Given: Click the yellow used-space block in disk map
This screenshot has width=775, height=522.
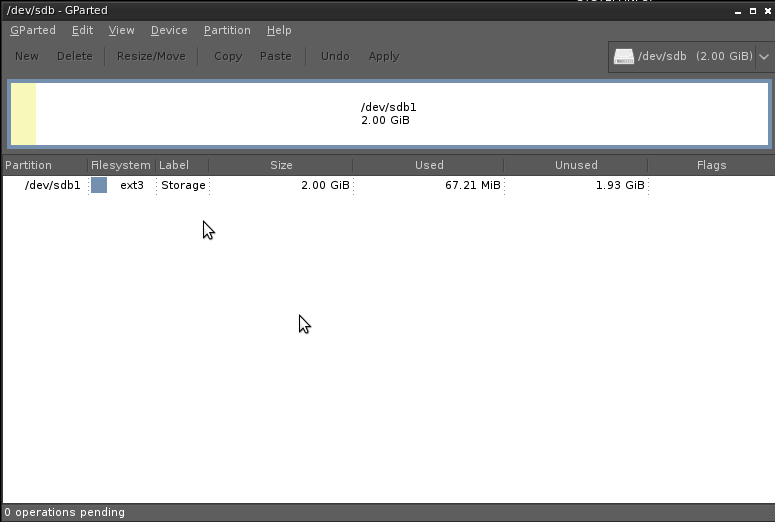Looking at the screenshot, I should pyautogui.click(x=23, y=114).
